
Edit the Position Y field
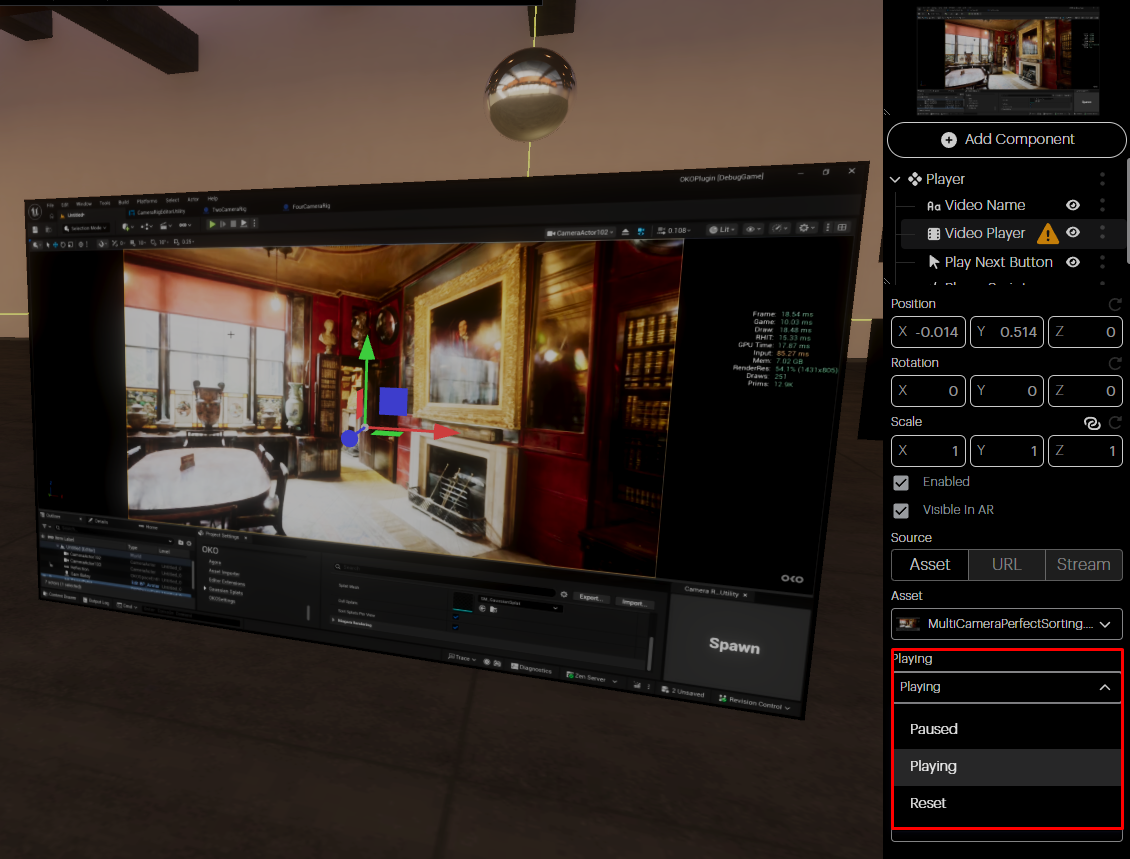(1007, 332)
